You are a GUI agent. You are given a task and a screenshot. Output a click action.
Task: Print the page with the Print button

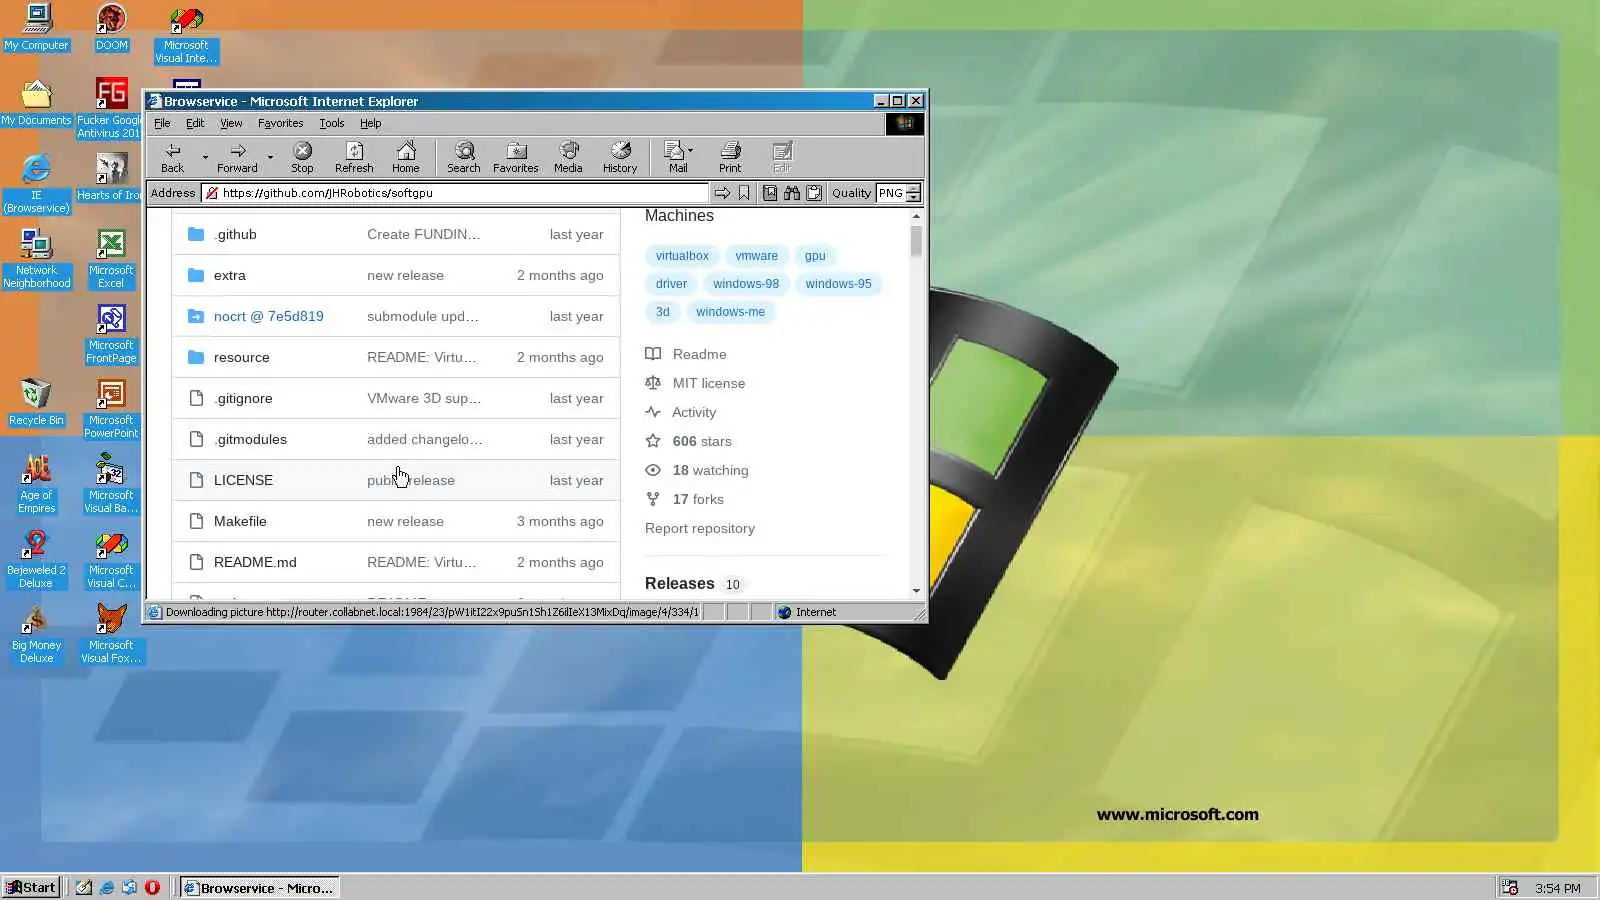coord(730,157)
